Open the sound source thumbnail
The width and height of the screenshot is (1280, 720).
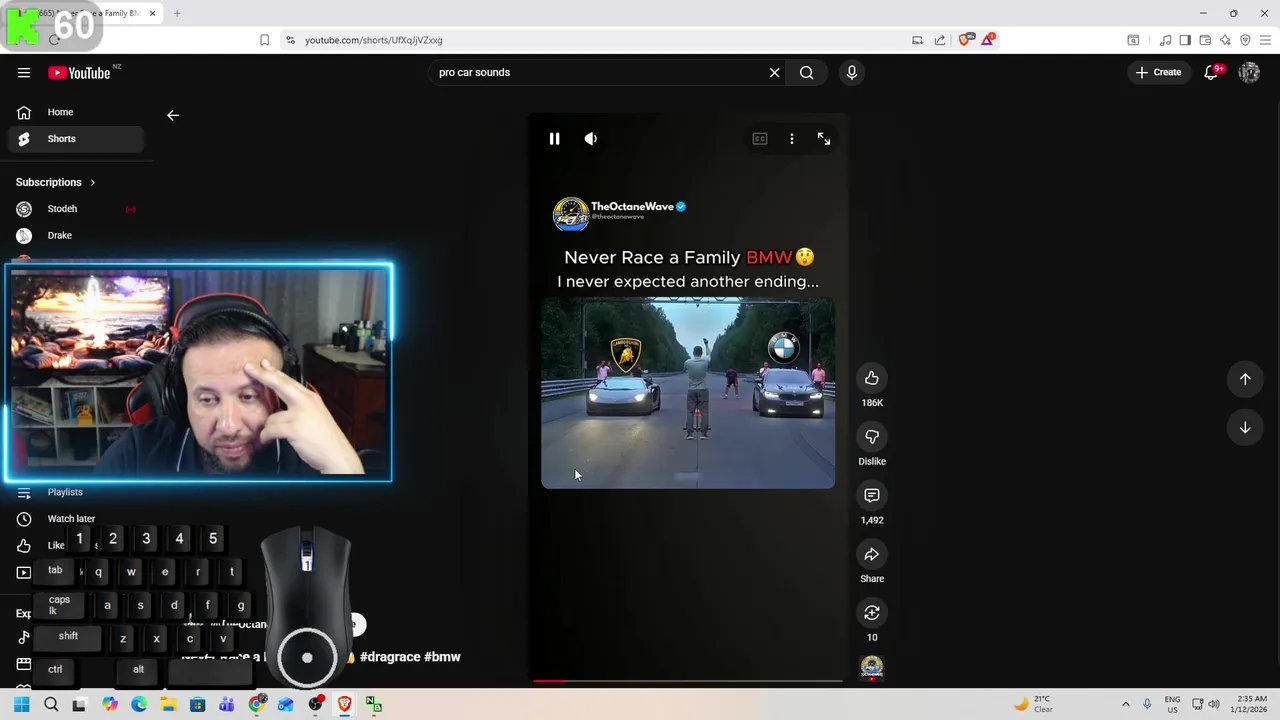(872, 667)
